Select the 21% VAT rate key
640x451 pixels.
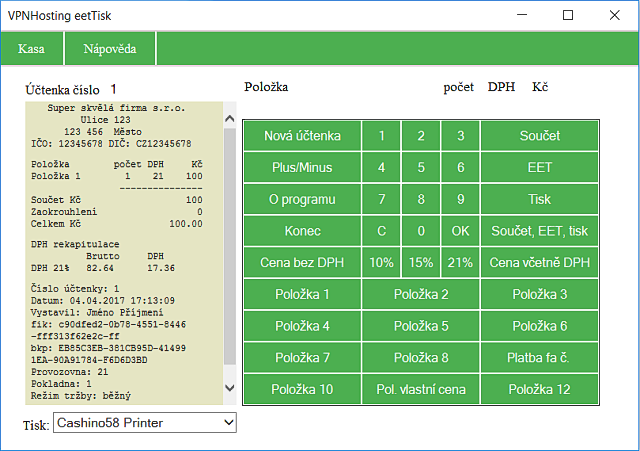(x=460, y=262)
